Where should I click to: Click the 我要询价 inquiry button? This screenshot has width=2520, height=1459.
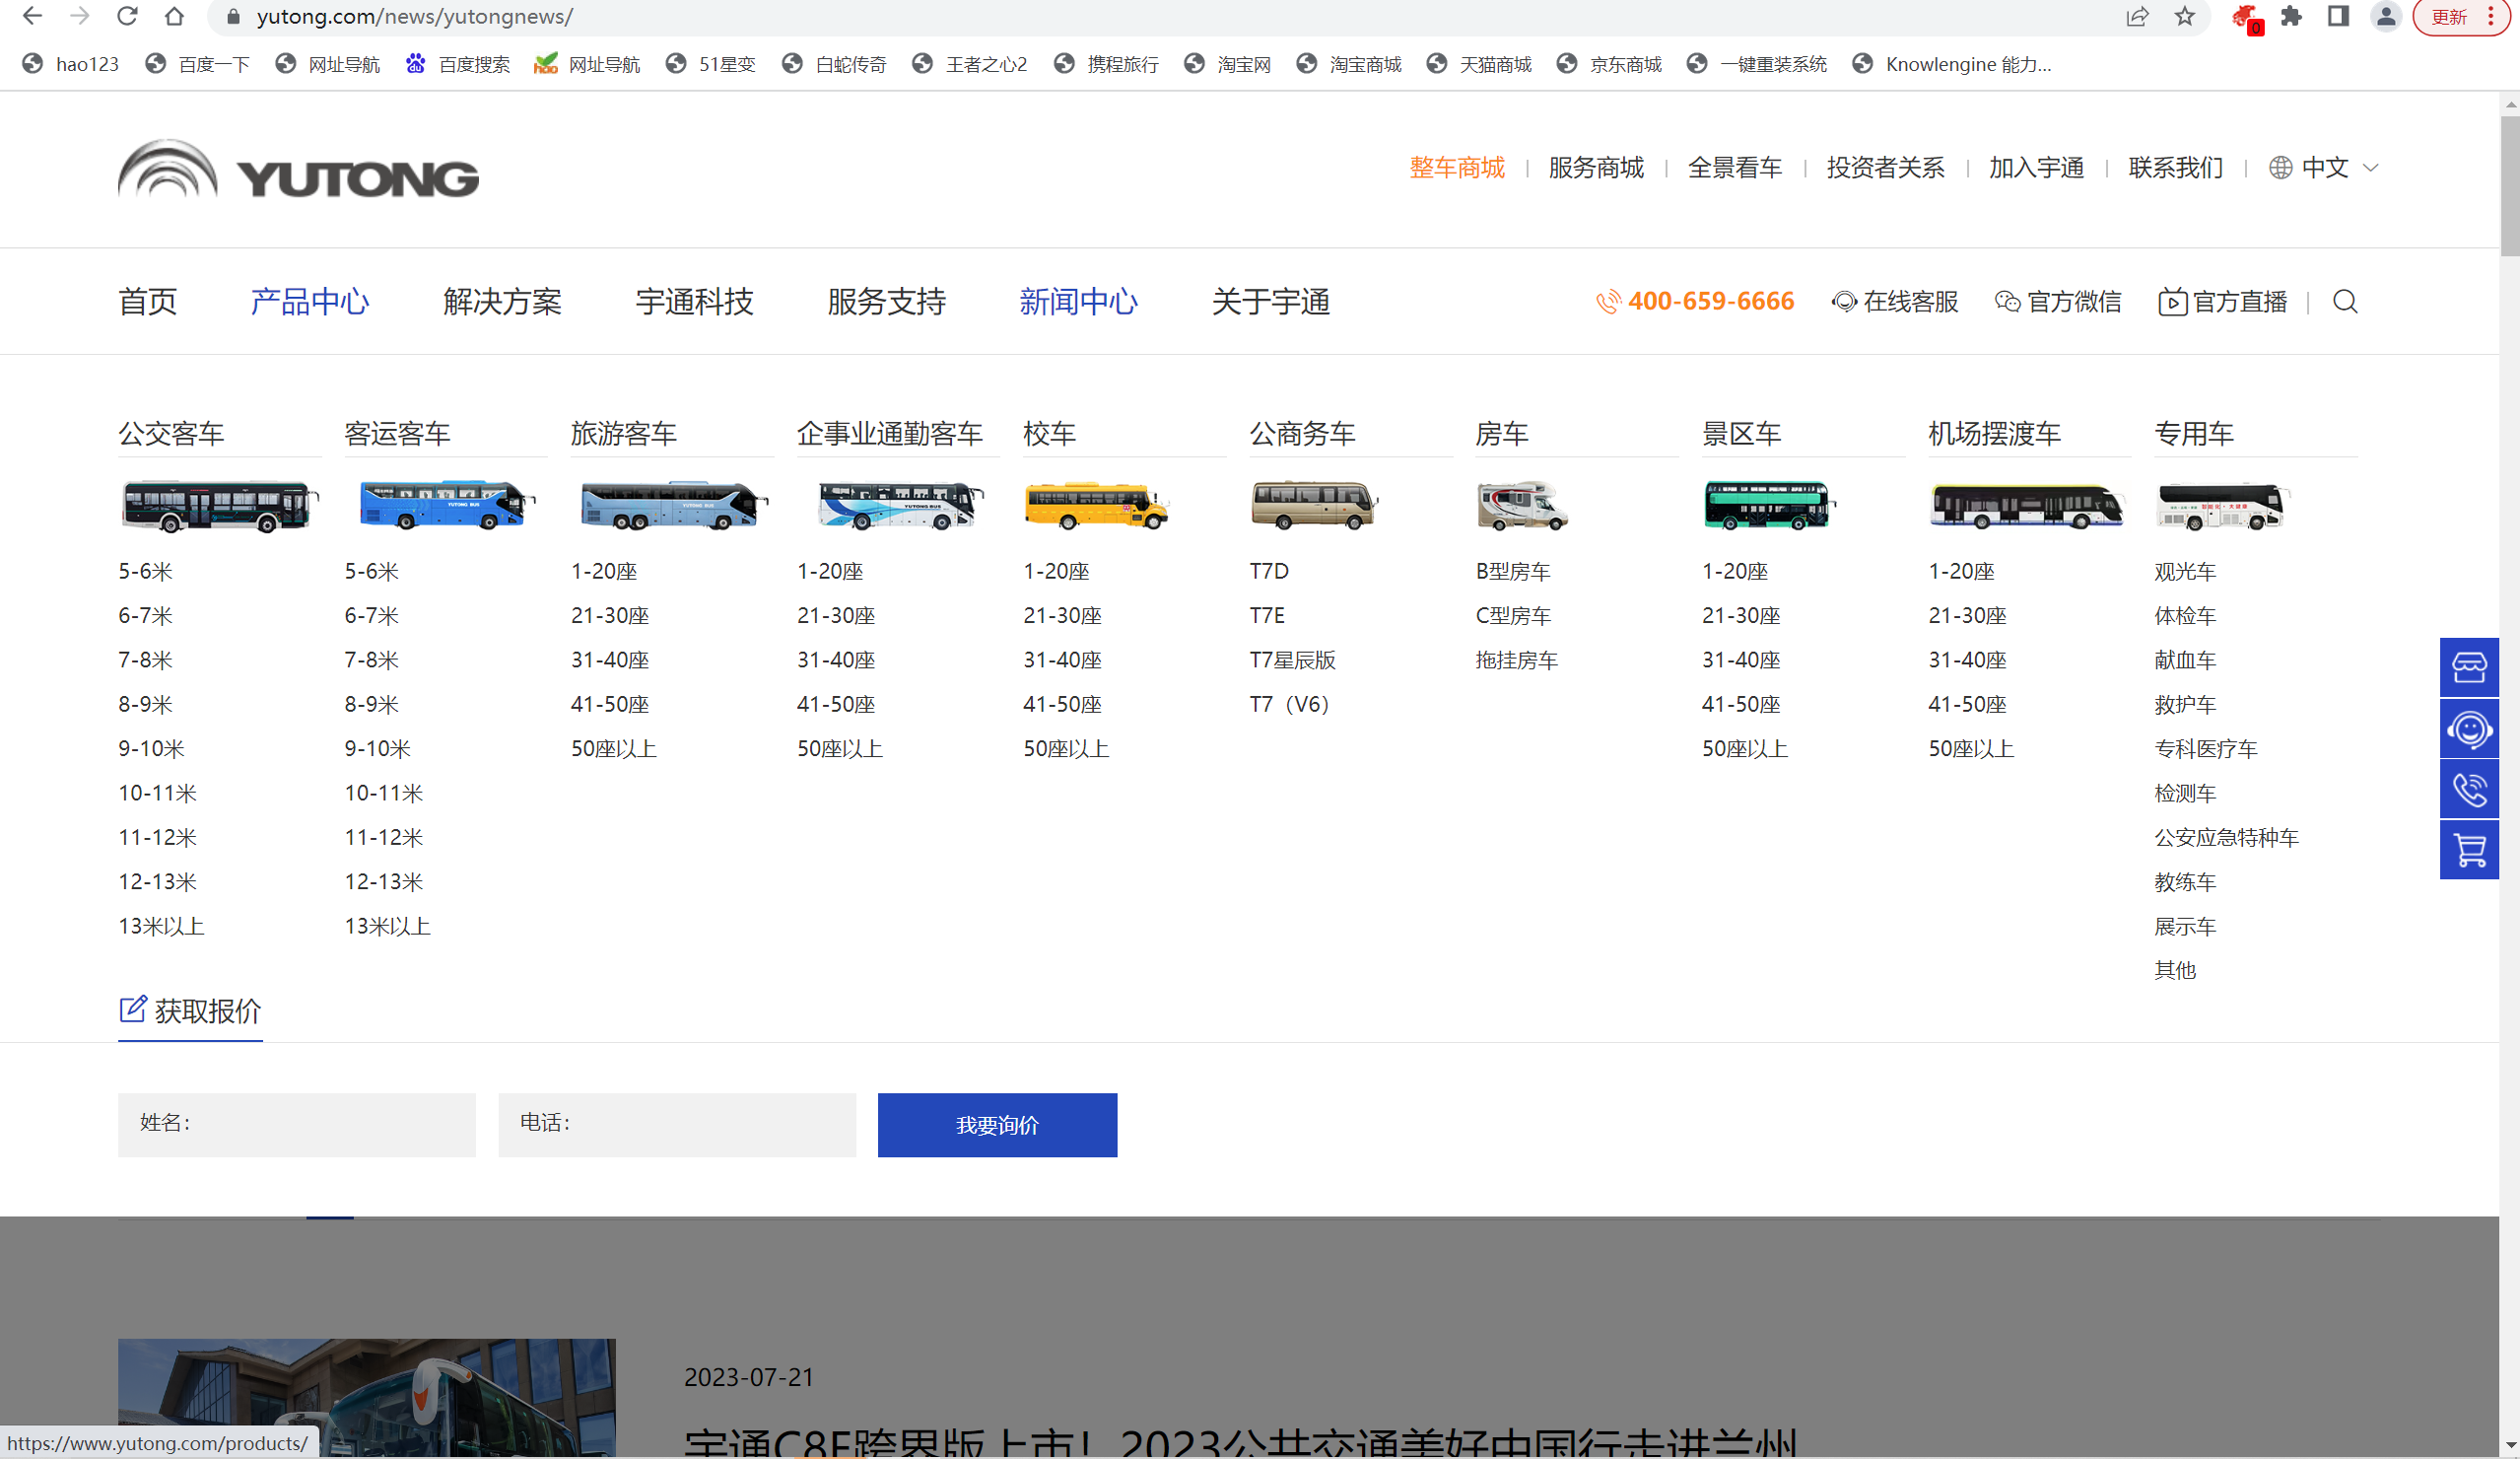(x=997, y=1125)
